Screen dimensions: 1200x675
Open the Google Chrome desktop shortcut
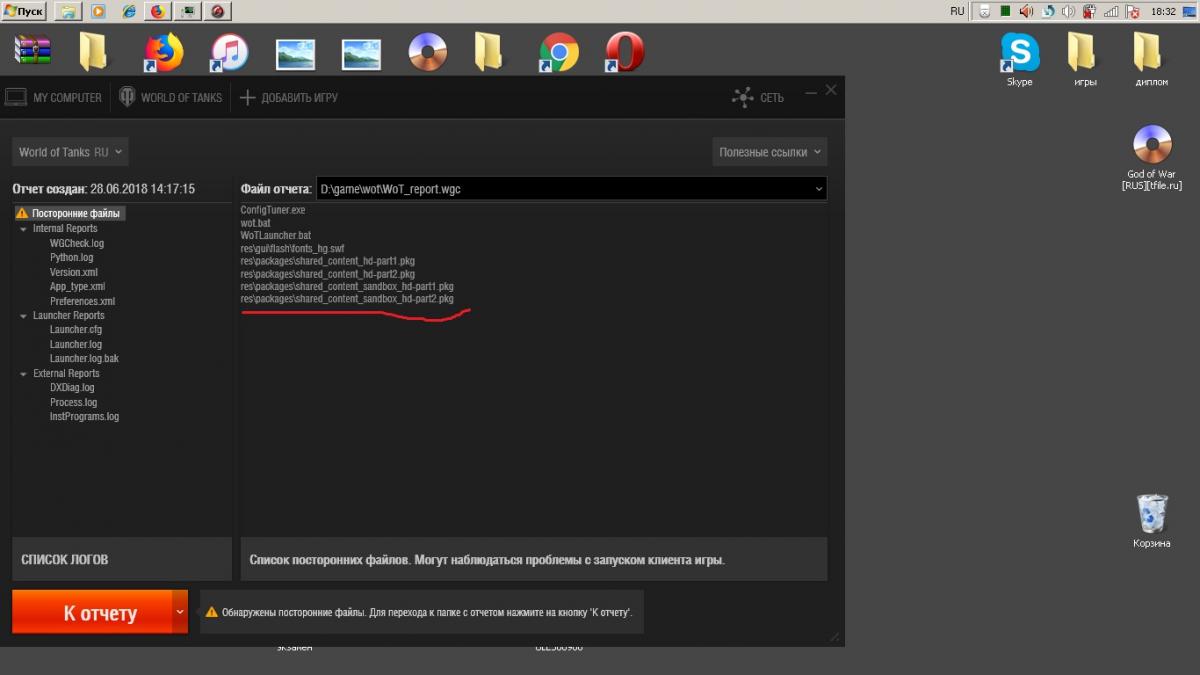tap(559, 52)
